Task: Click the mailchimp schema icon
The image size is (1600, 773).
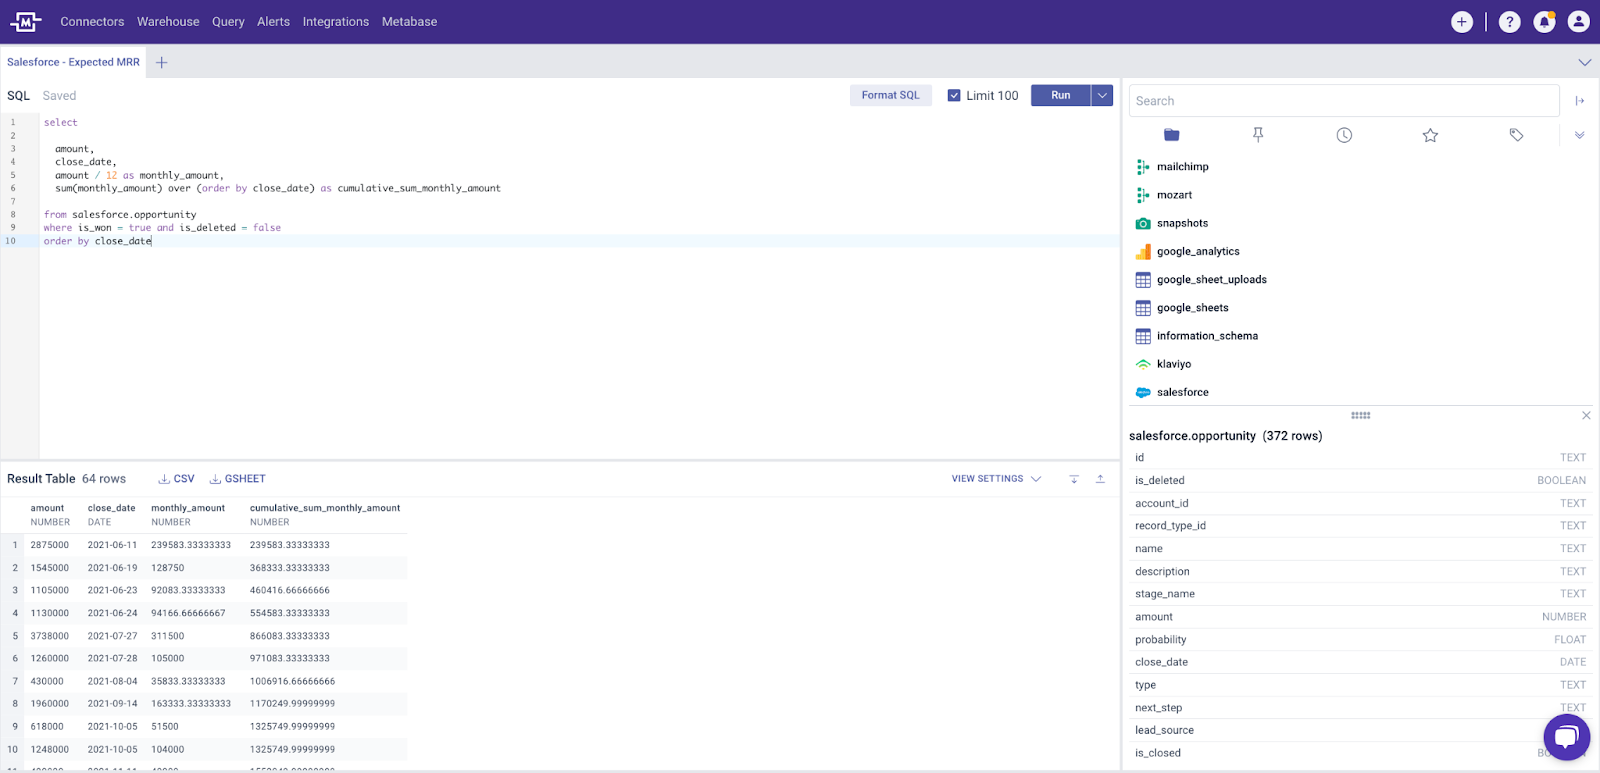Action: pos(1143,167)
